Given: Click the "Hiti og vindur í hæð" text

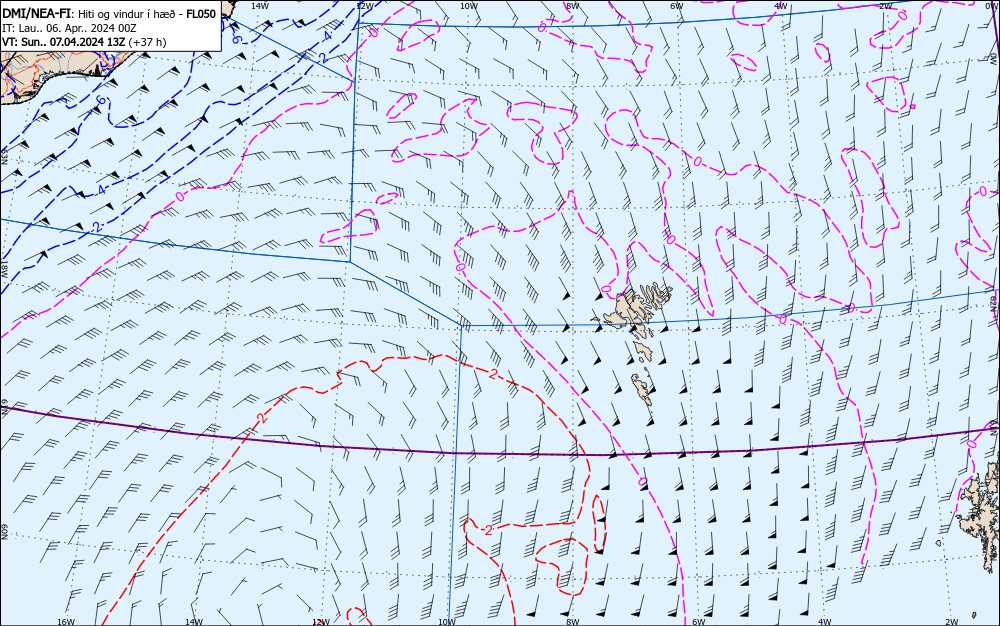Looking at the screenshot, I should coord(126,15).
